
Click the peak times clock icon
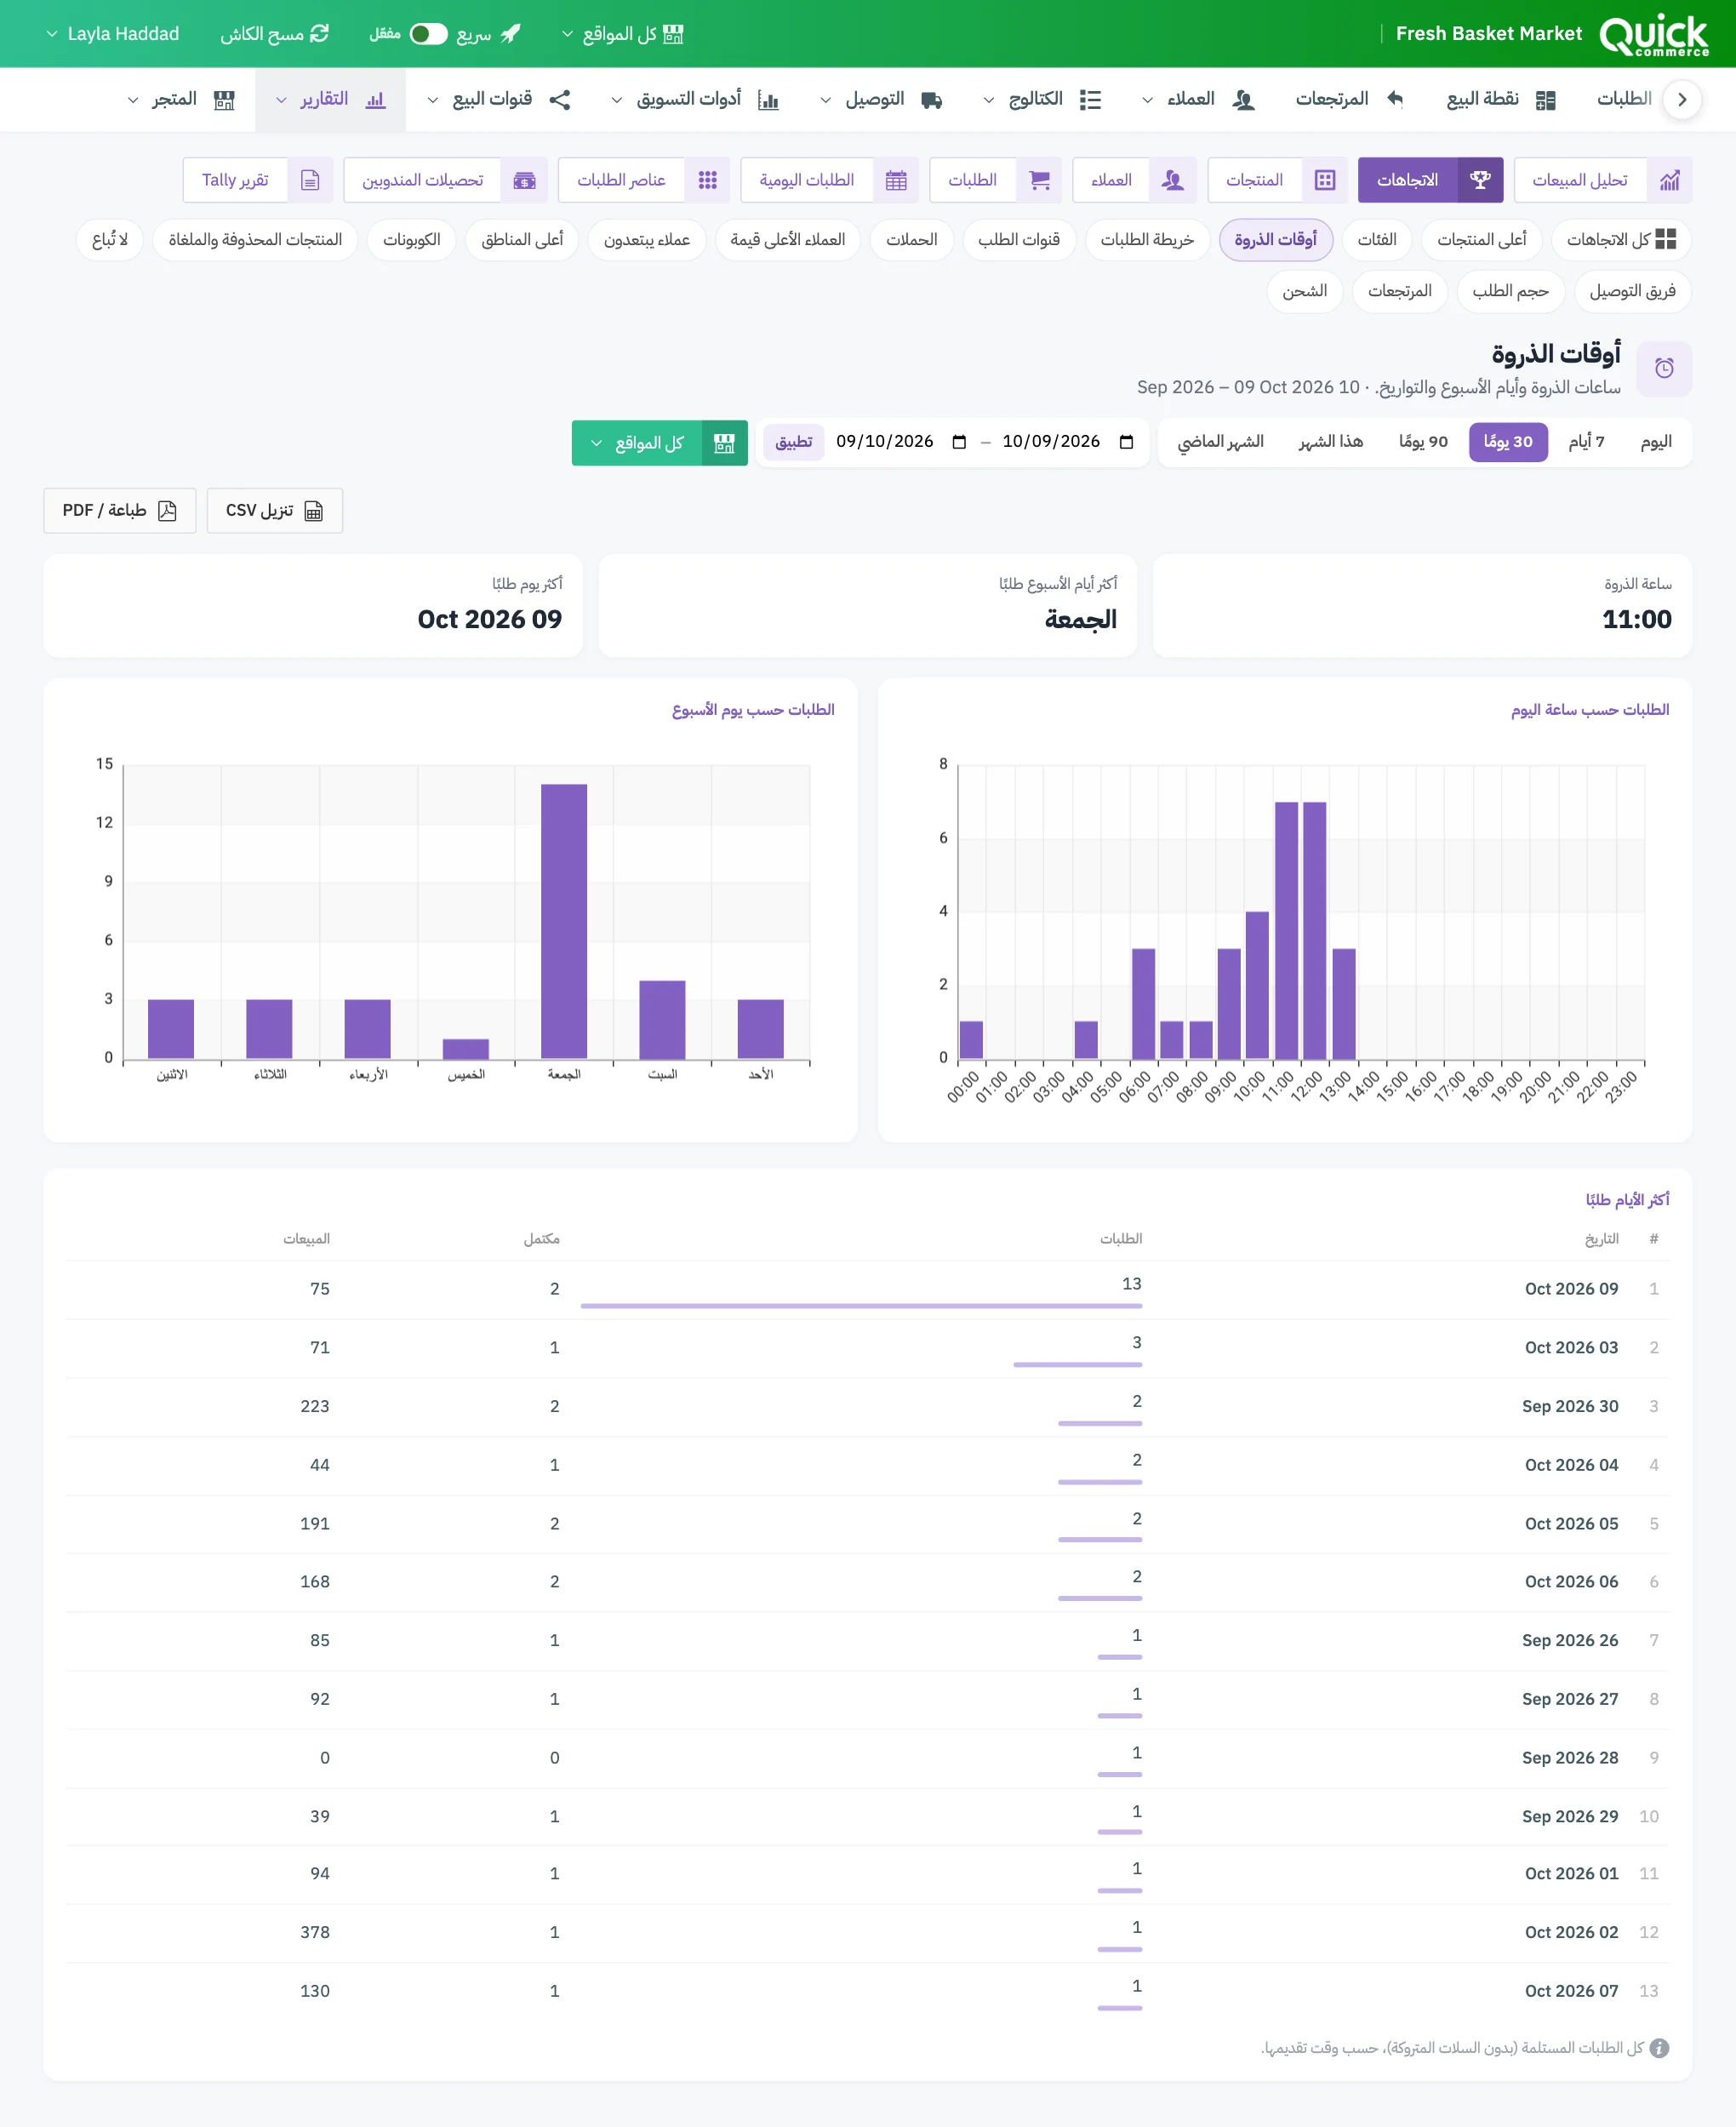(x=1664, y=368)
